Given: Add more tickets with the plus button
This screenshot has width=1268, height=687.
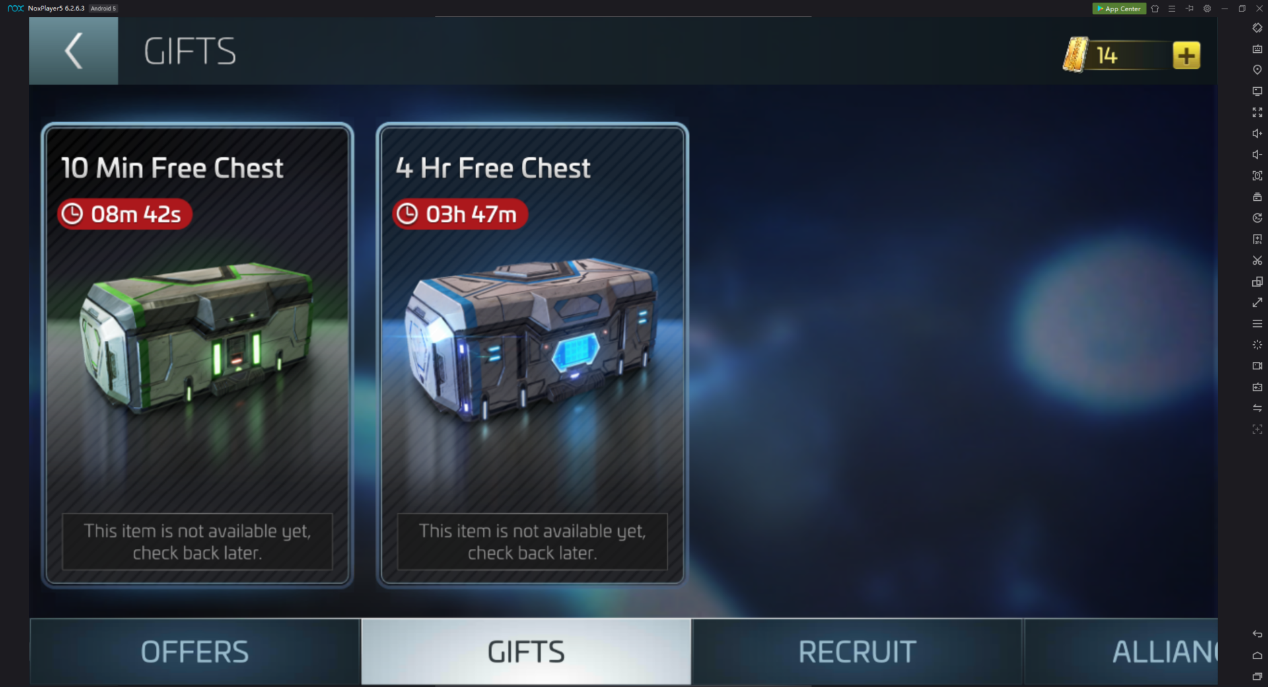Looking at the screenshot, I should (1186, 56).
